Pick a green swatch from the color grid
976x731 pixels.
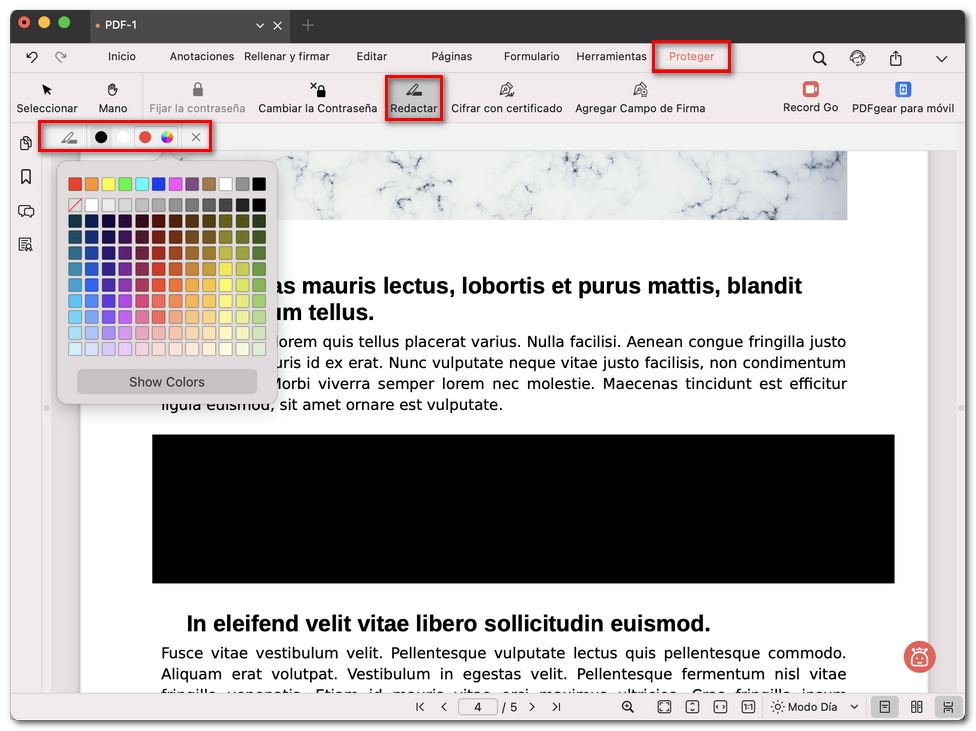125,184
